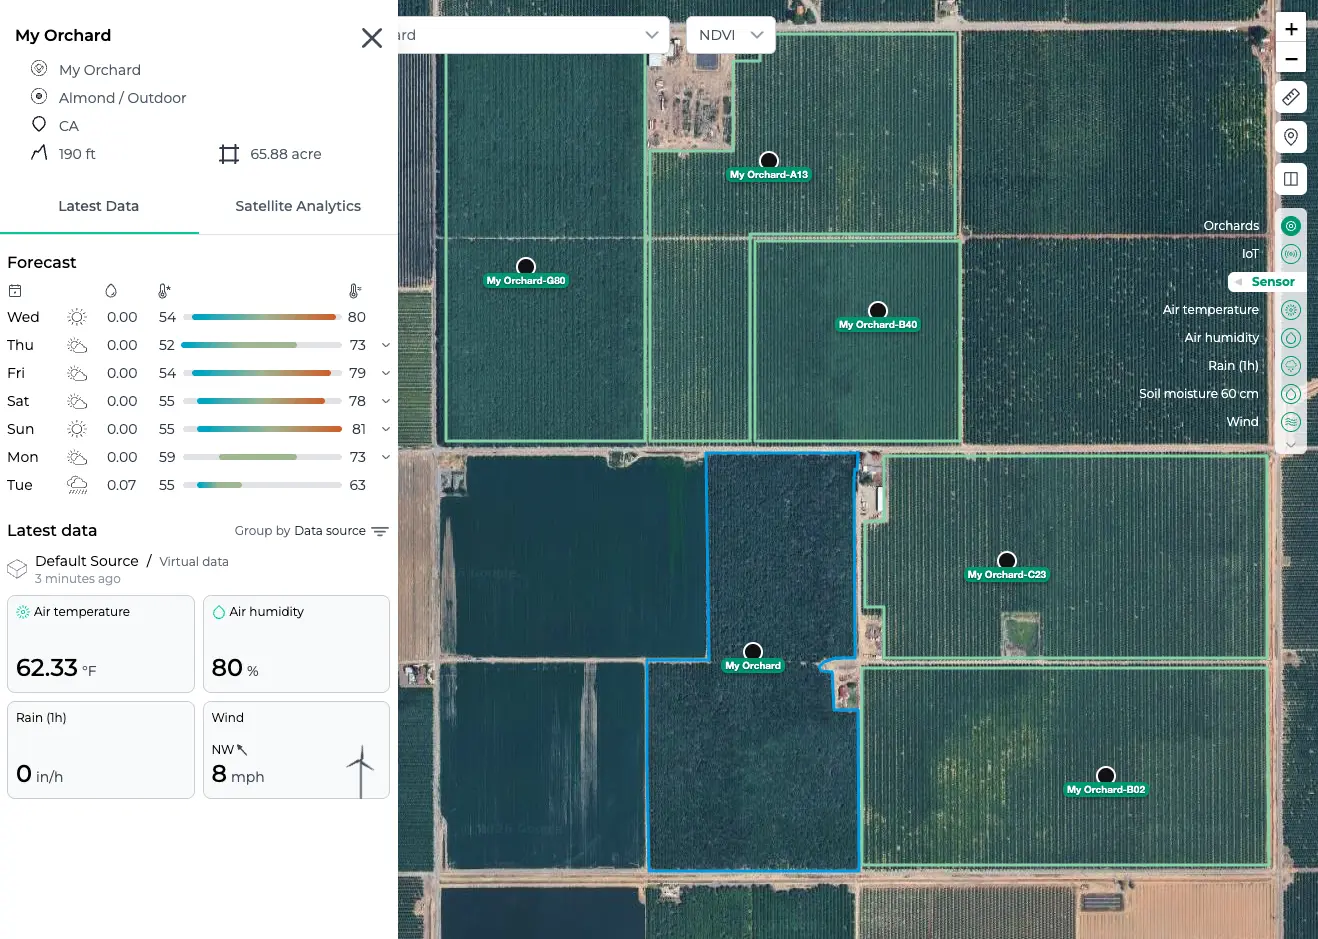Toggle the Orchards map layer
Screen dimensions: 1318x939
[x=1290, y=225]
